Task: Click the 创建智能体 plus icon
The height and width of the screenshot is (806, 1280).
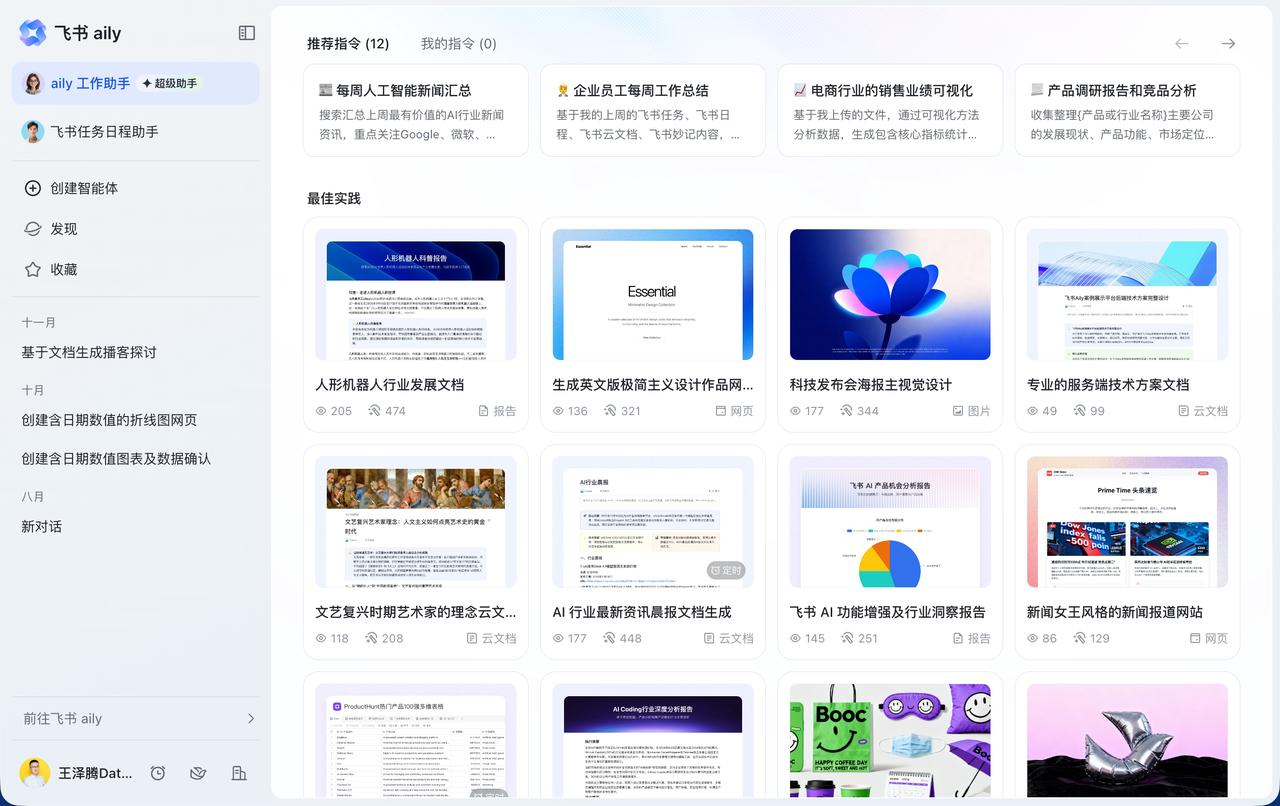Action: tap(33, 188)
